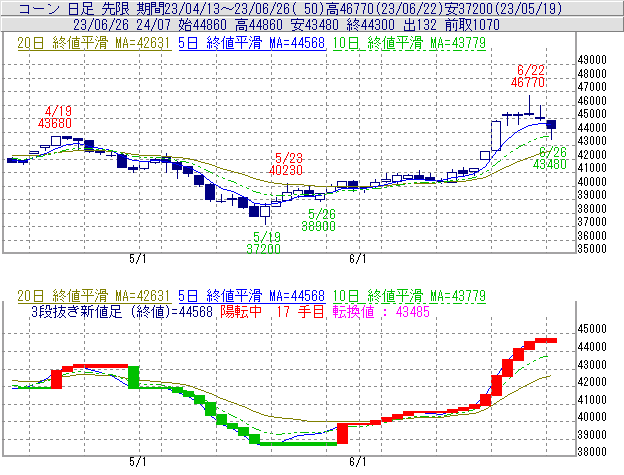
Task: Click the magenta '転換値 : 43485' text
Action: point(381,311)
